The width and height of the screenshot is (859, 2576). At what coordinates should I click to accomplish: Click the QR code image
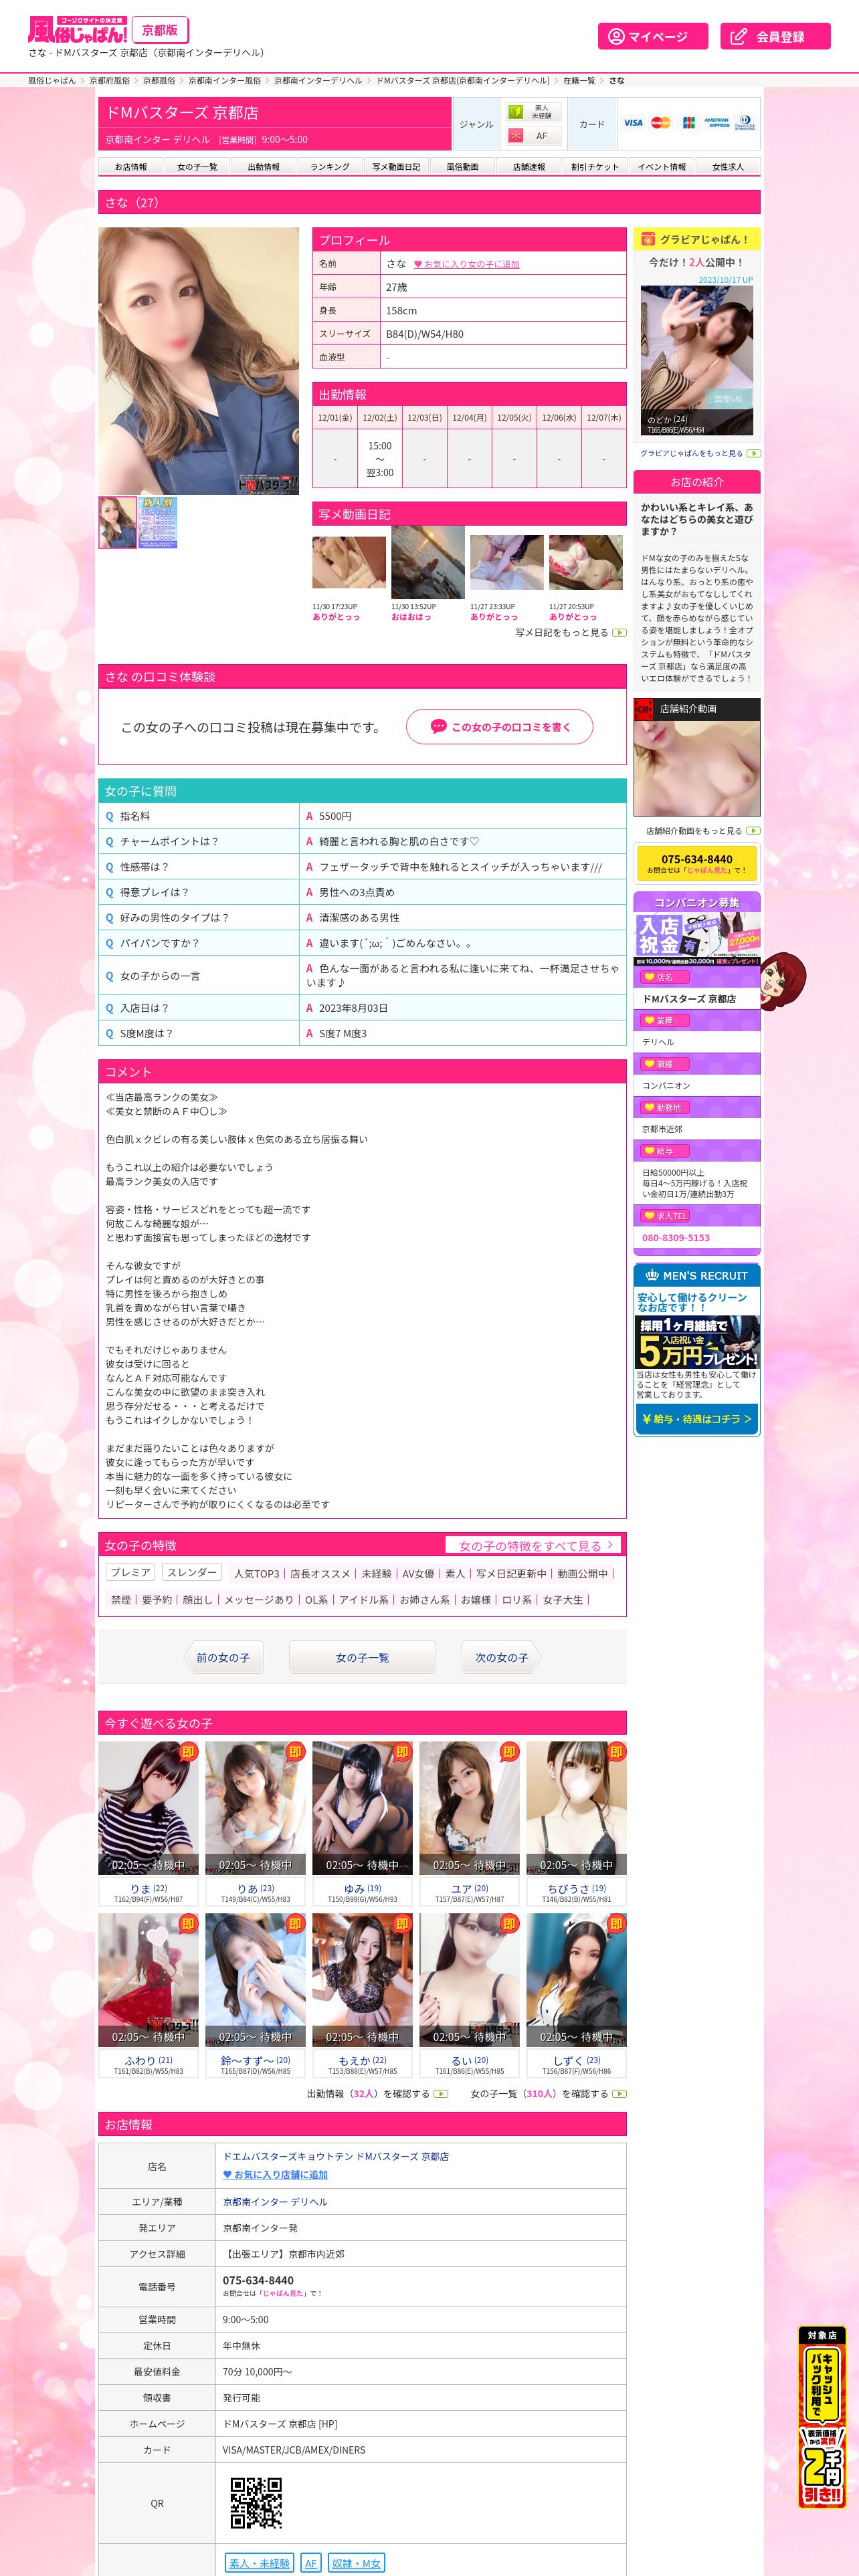tap(256, 2502)
